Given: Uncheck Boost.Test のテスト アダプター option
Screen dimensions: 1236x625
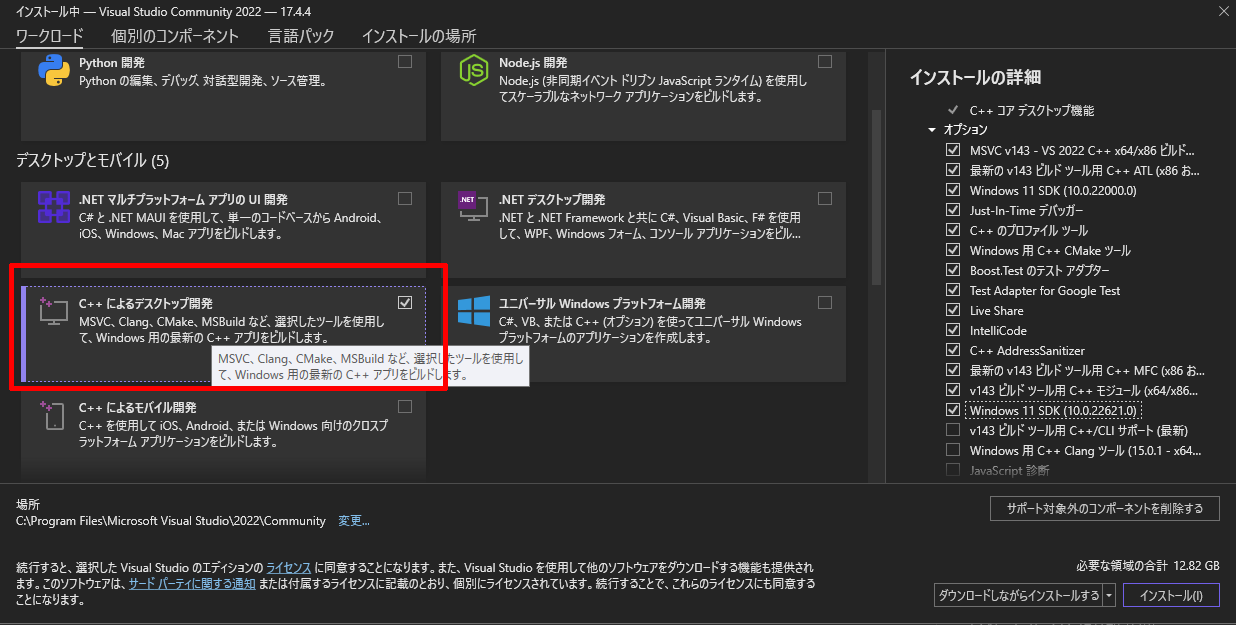Looking at the screenshot, I should pos(953,270).
